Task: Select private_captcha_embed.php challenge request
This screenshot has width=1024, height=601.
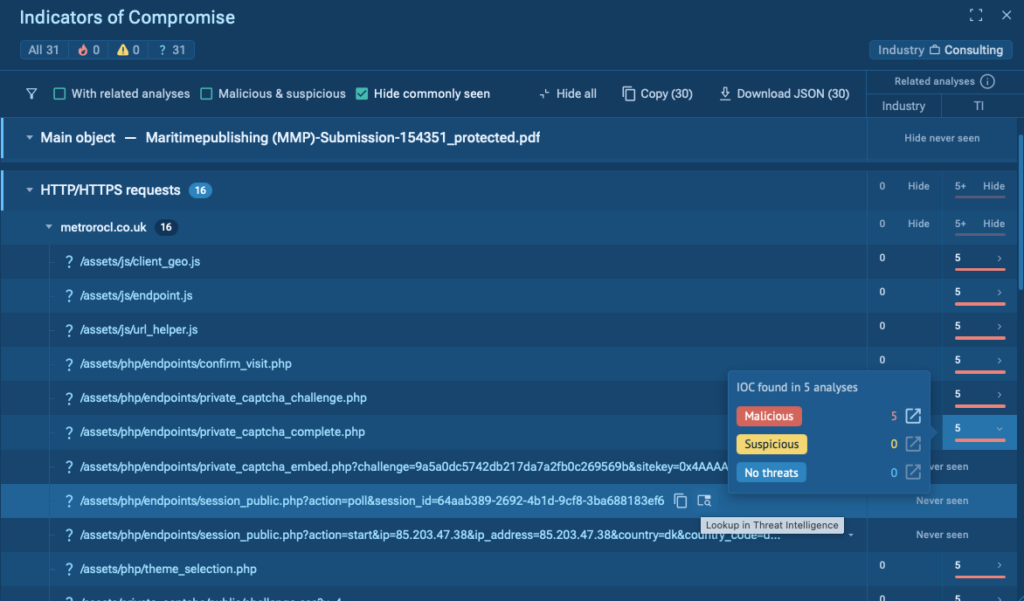Action: point(404,466)
